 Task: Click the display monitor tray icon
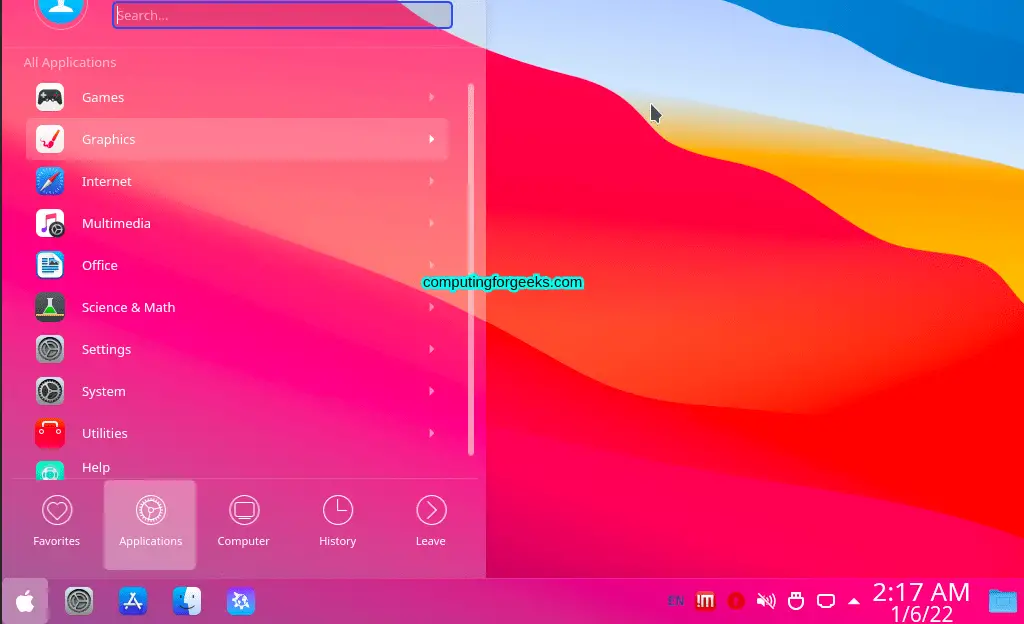click(825, 601)
